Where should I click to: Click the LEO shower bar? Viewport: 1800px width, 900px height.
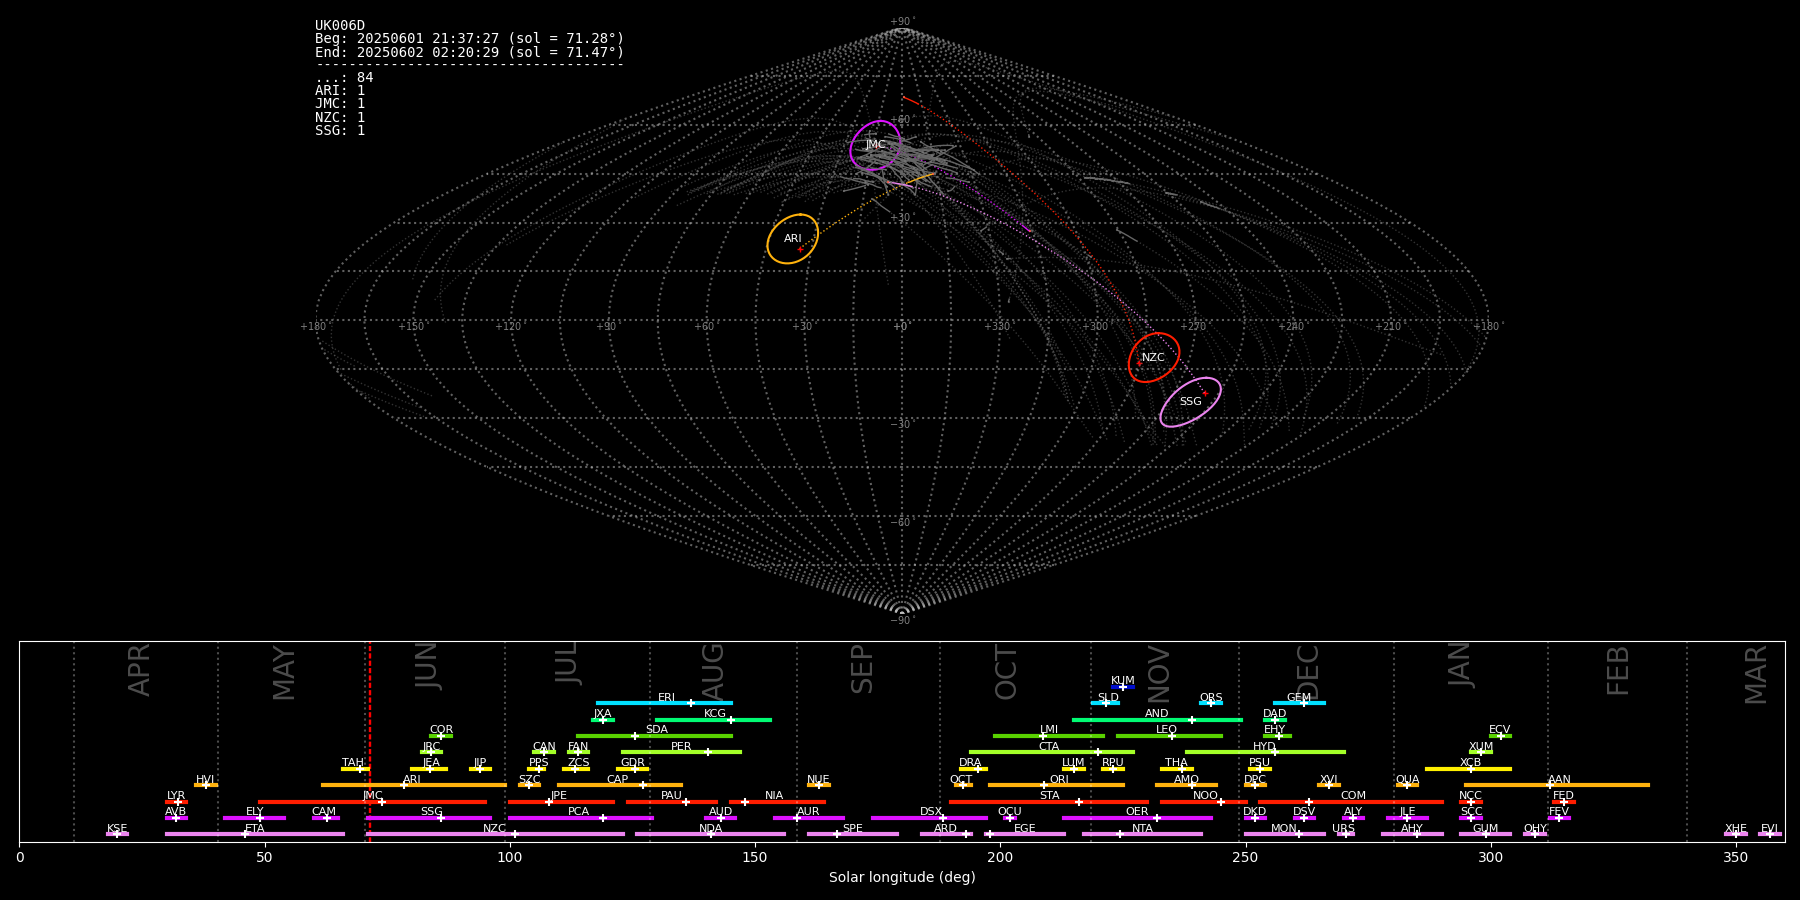pos(1169,736)
